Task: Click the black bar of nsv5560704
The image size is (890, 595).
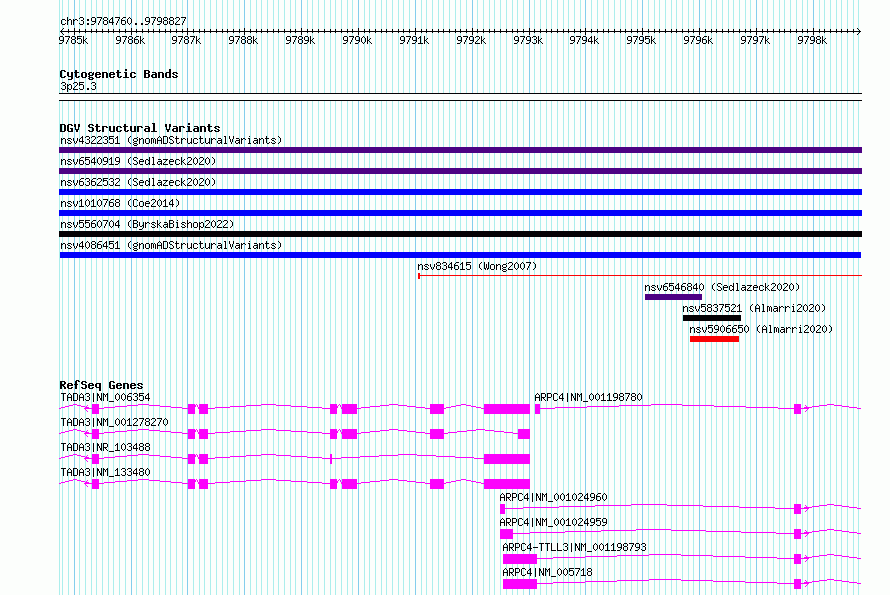Action: click(460, 234)
